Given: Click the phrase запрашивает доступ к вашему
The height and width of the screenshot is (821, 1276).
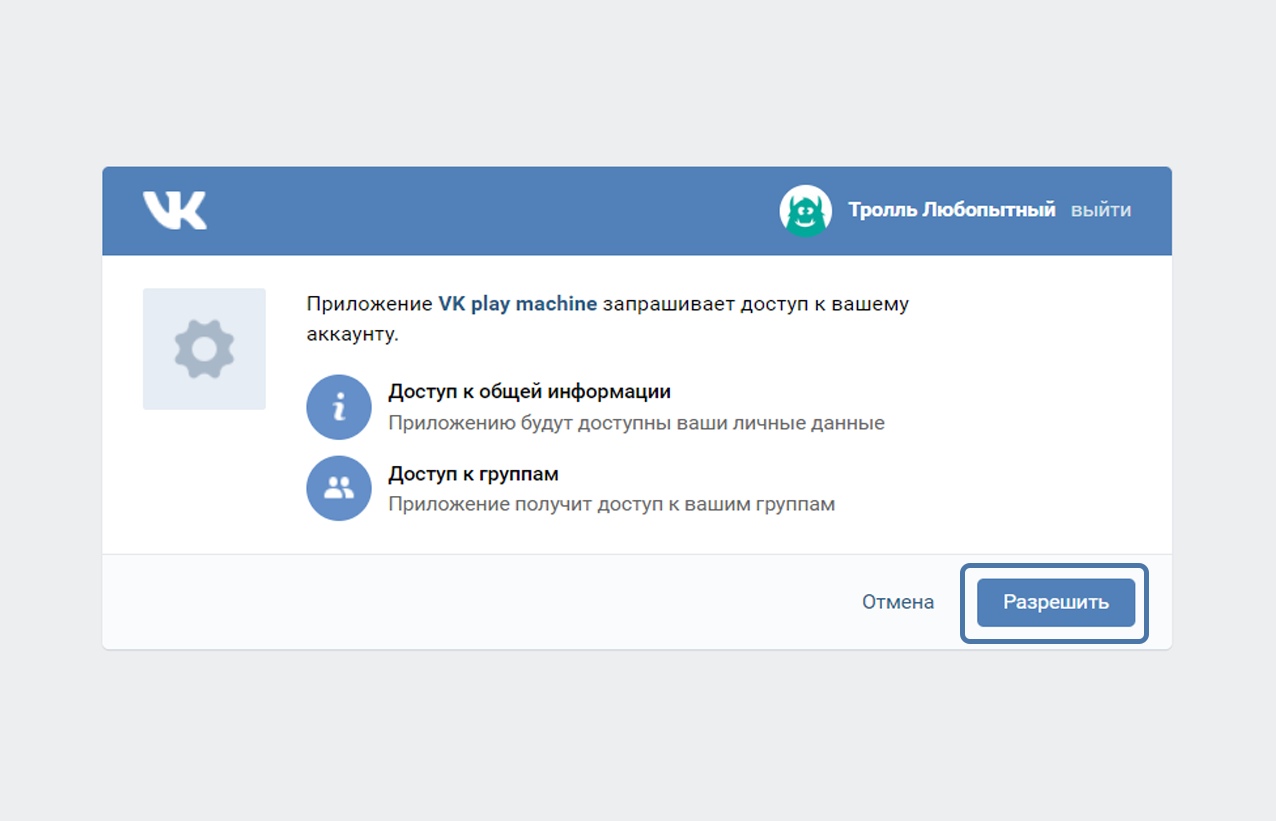Looking at the screenshot, I should (756, 304).
